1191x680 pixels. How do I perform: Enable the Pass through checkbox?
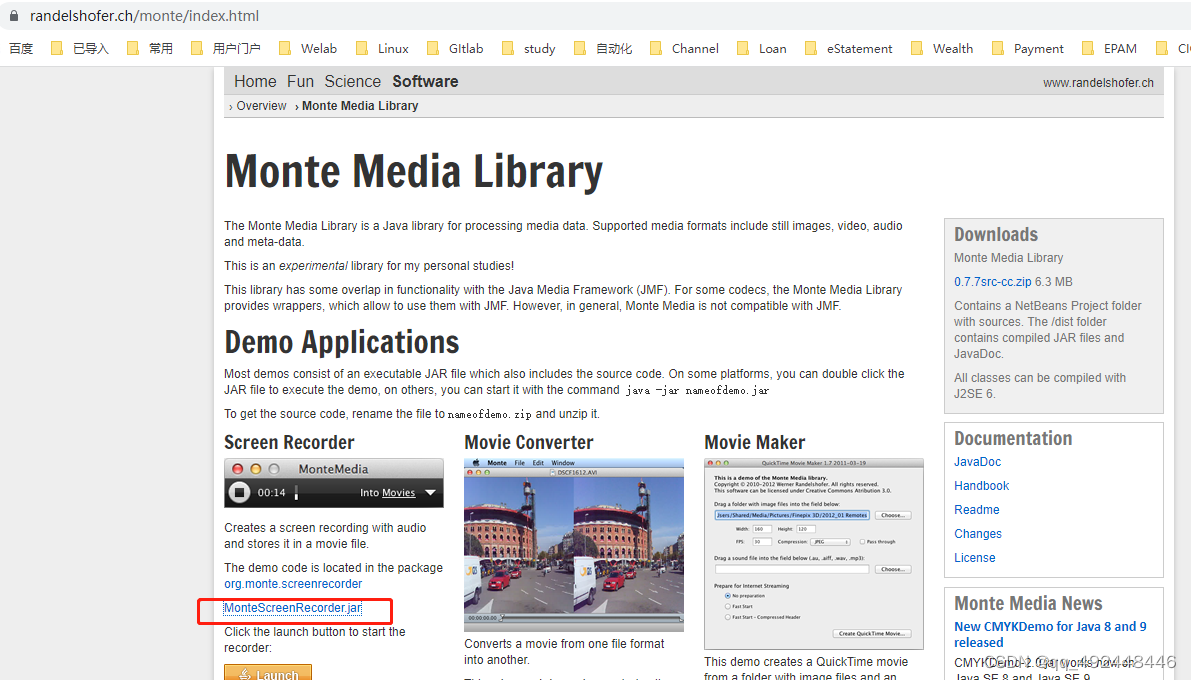pos(862,542)
